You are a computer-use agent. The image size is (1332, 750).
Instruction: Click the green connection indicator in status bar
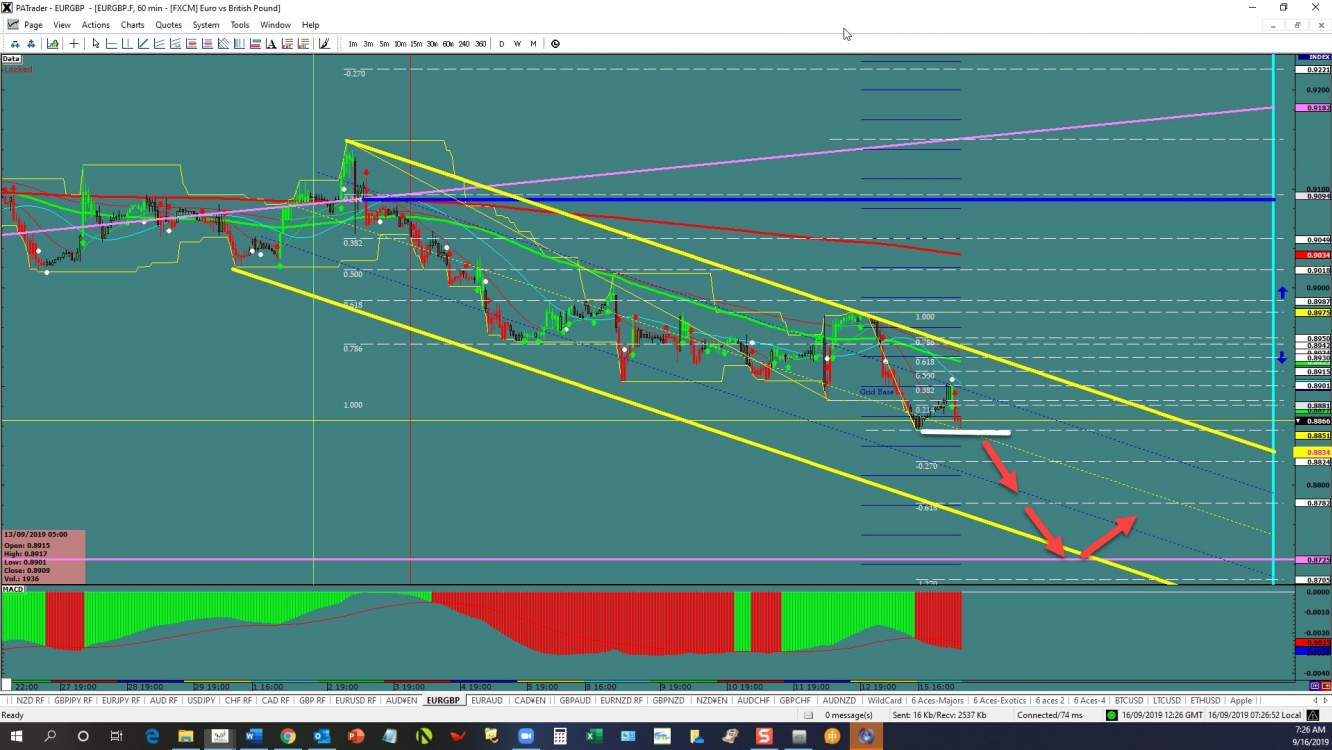[x=1112, y=715]
